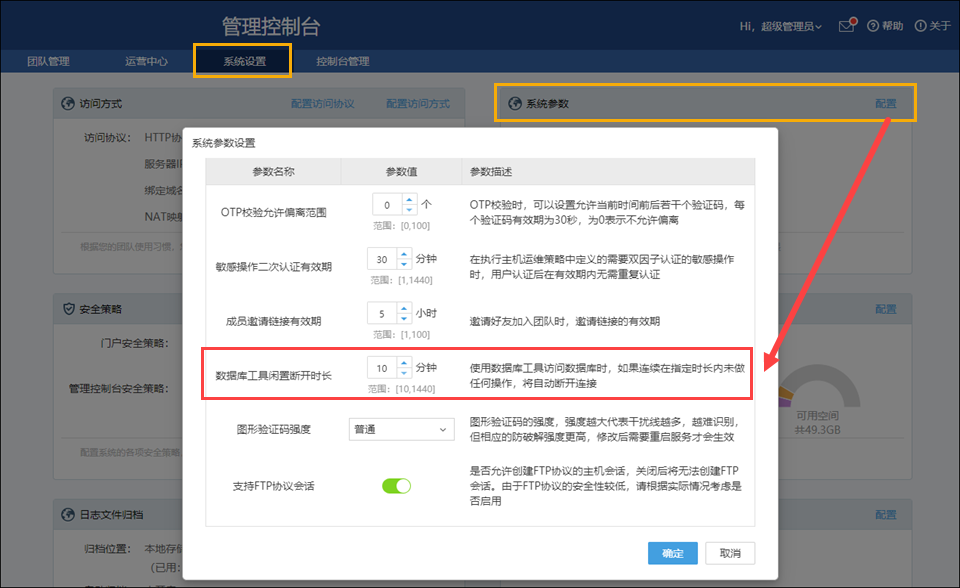Click the 确定 button to confirm
The height and width of the screenshot is (588, 960).
(672, 553)
